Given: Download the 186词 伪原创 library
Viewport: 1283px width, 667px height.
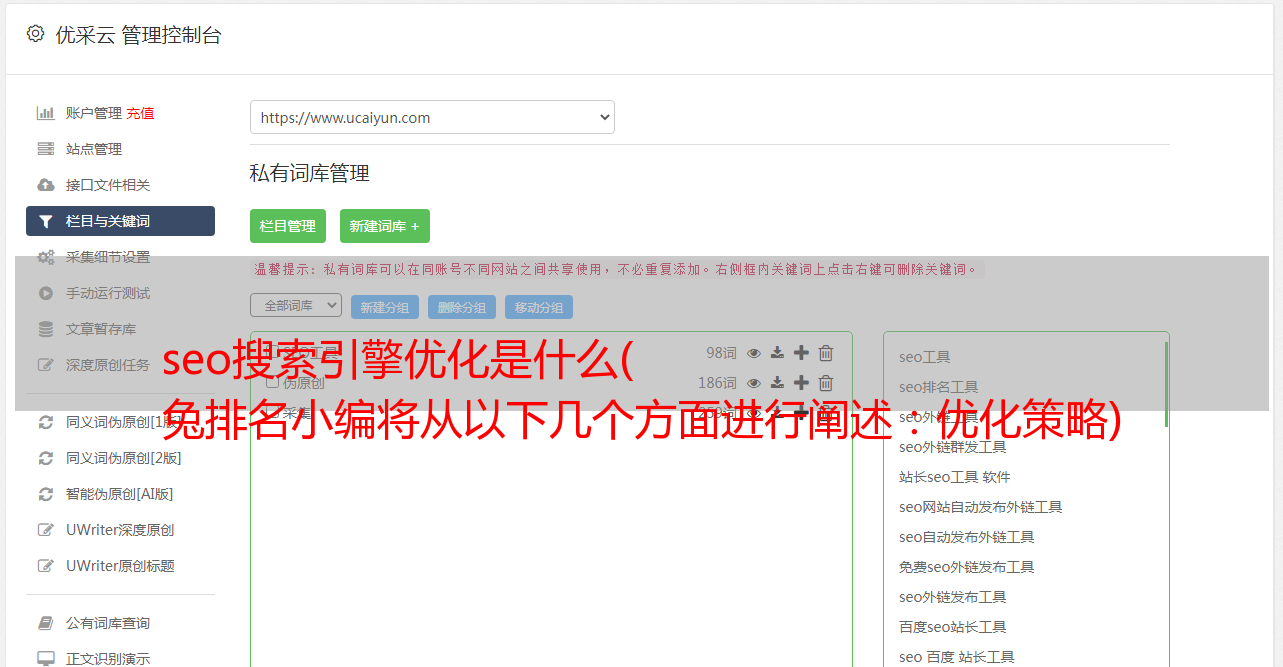Looking at the screenshot, I should pyautogui.click(x=777, y=382).
